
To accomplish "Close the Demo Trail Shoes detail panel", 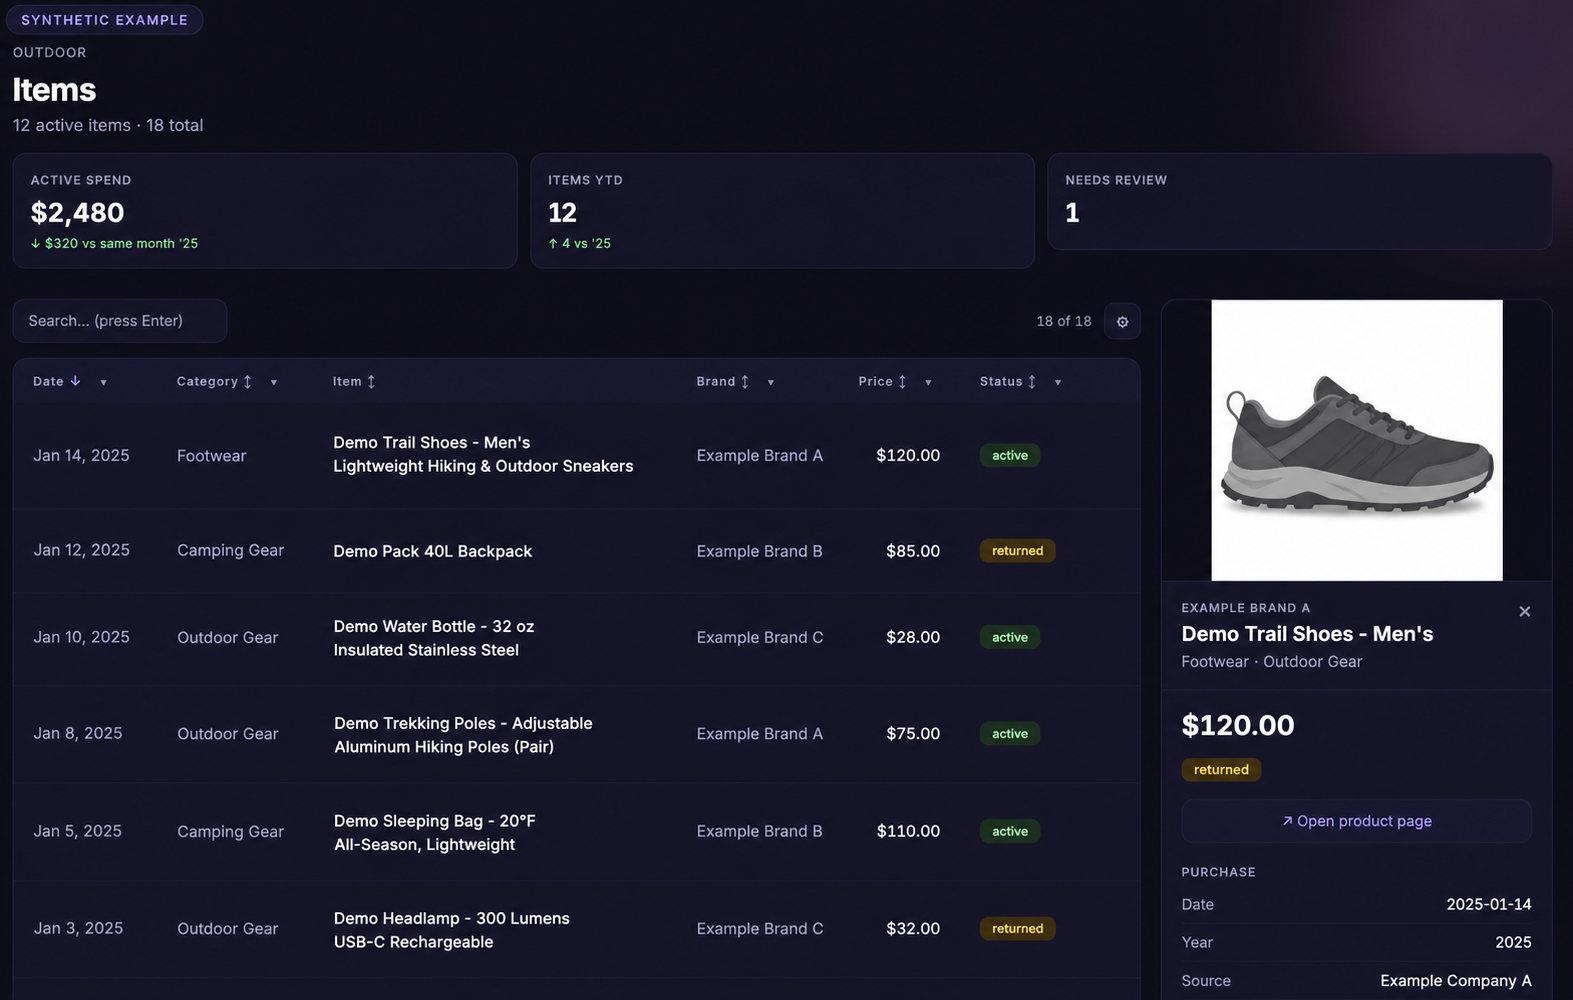I will pos(1525,612).
